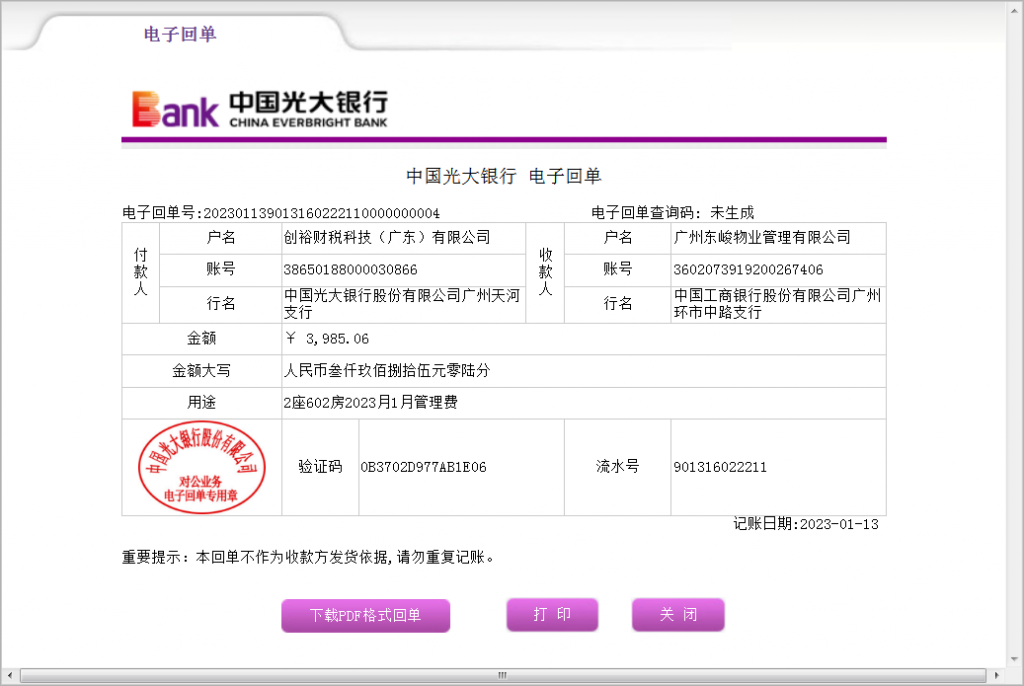This screenshot has height=686, width=1024.
Task: Click payee name 广州东峻物业管理有限公司
Action: coord(762,238)
